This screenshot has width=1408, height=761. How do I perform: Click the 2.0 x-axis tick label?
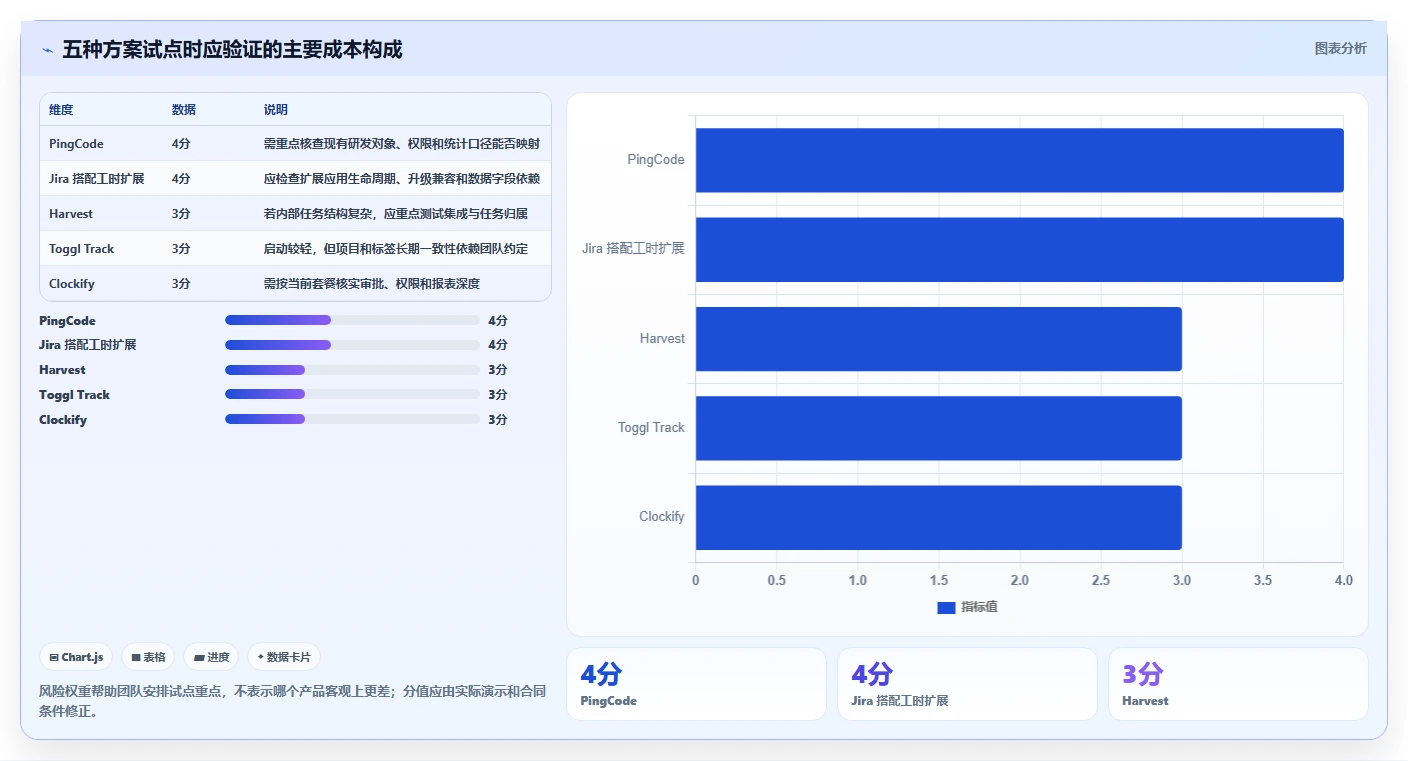(1019, 581)
